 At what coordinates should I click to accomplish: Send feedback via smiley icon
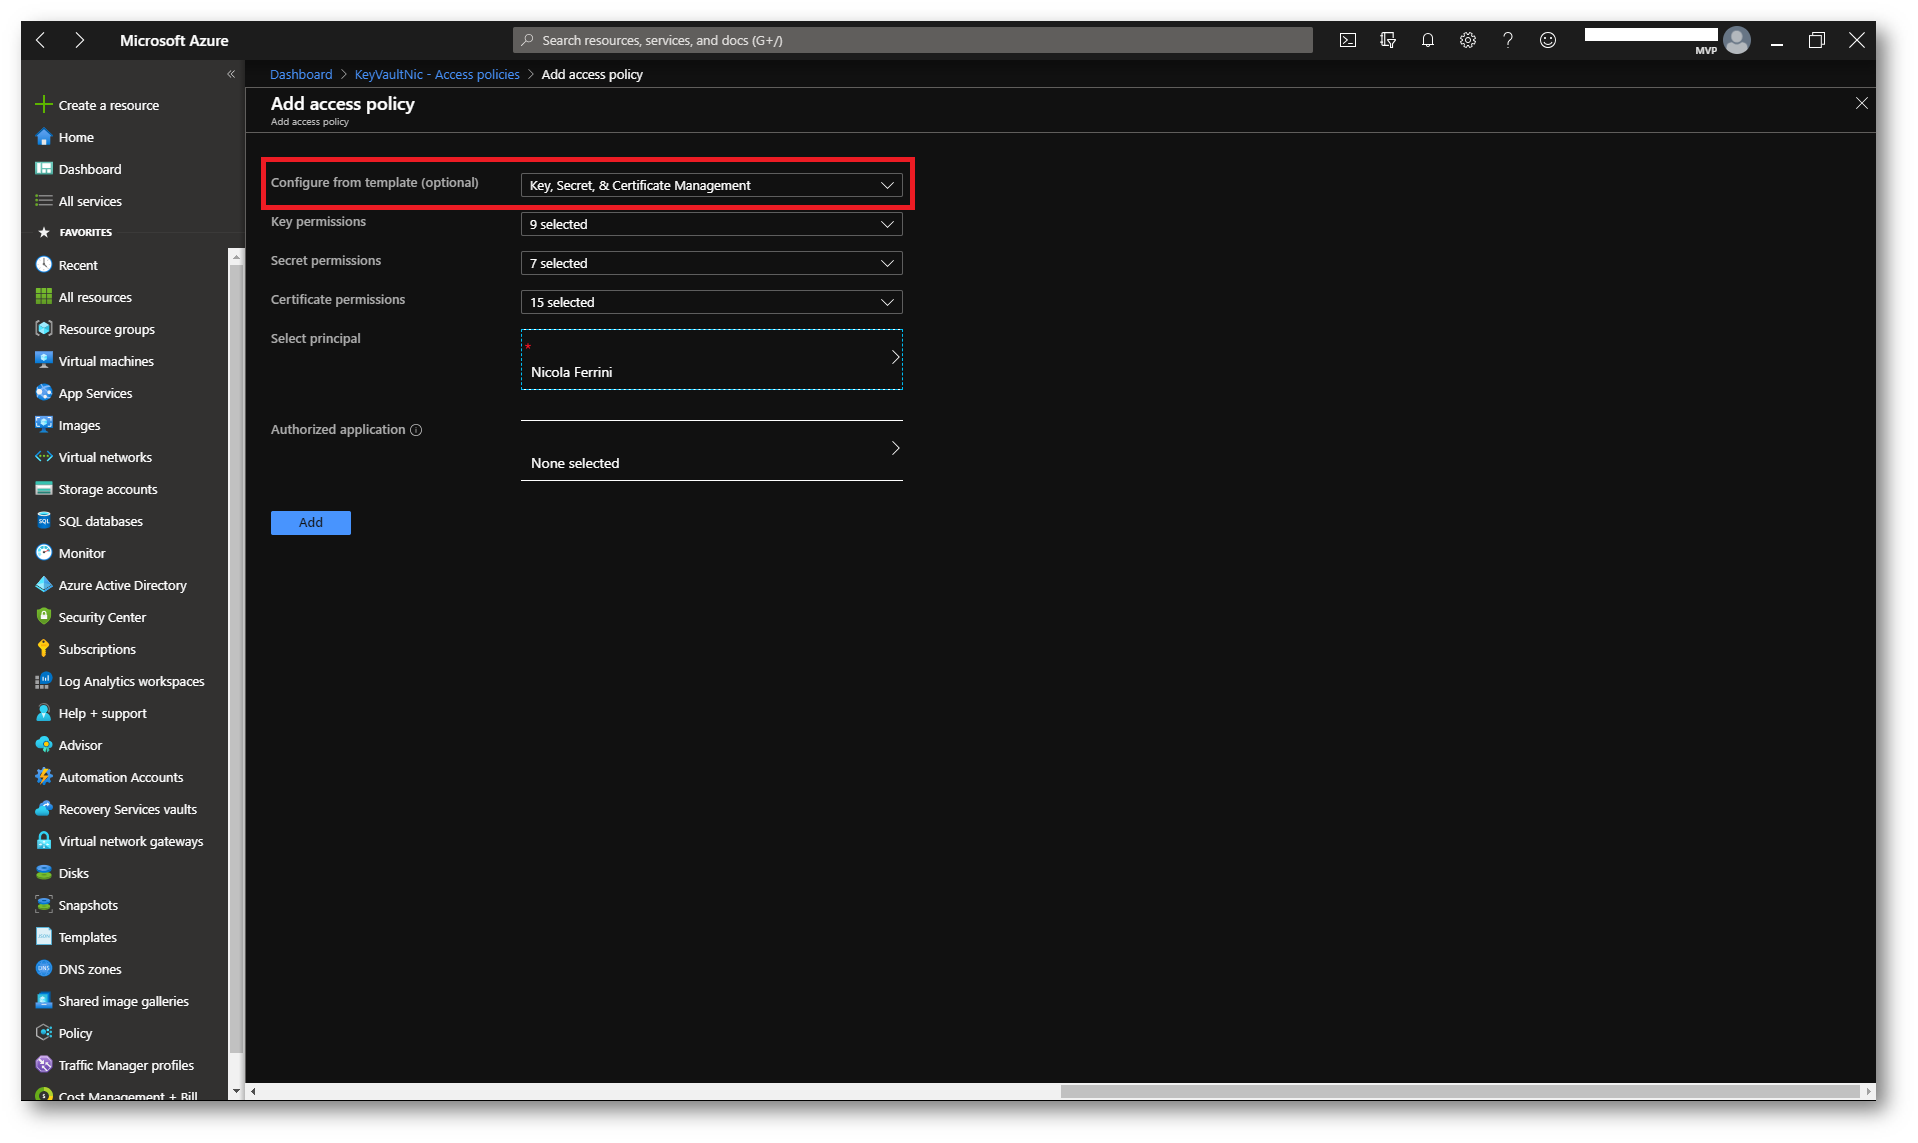(1547, 40)
